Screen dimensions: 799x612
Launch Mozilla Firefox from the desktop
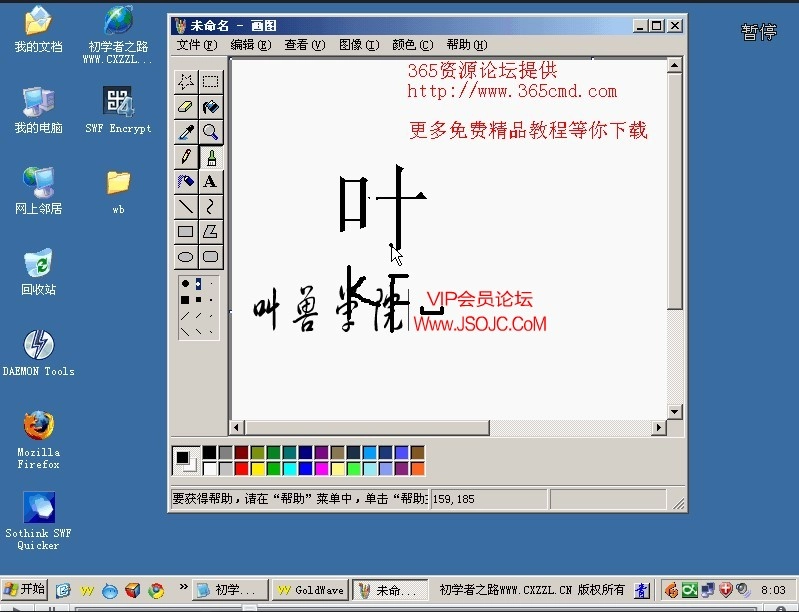[x=38, y=440]
